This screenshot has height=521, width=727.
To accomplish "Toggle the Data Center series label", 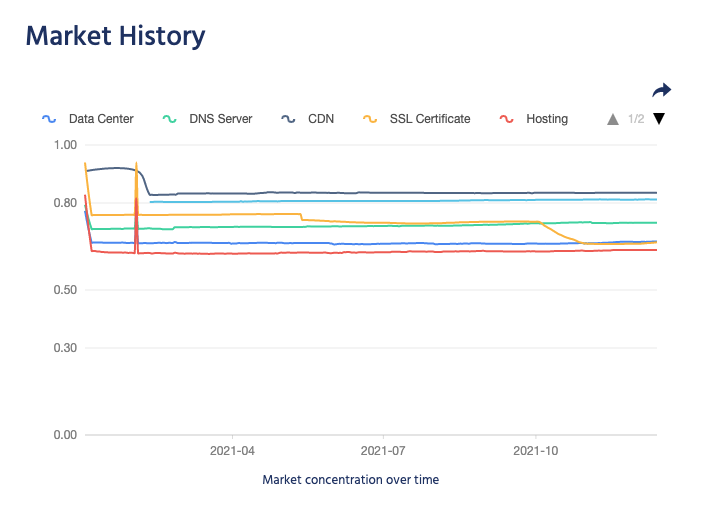I will (101, 119).
